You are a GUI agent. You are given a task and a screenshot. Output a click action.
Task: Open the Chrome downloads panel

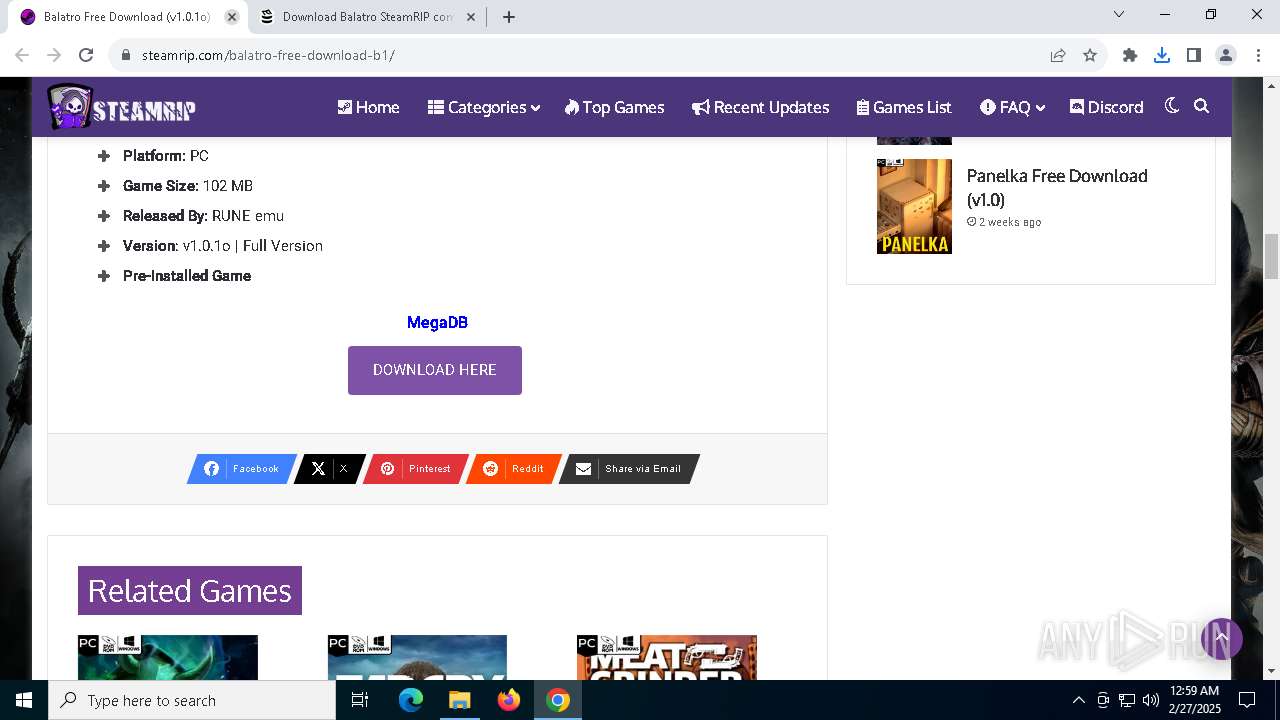[x=1162, y=55]
